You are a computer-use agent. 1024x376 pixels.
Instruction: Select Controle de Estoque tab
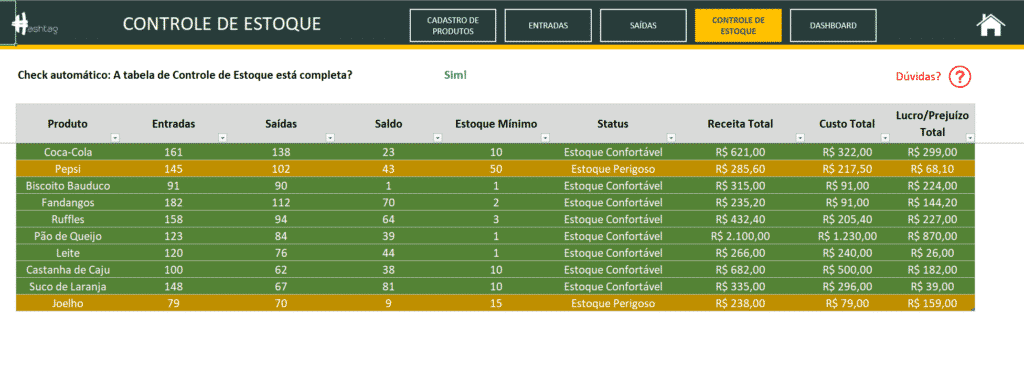tap(738, 26)
